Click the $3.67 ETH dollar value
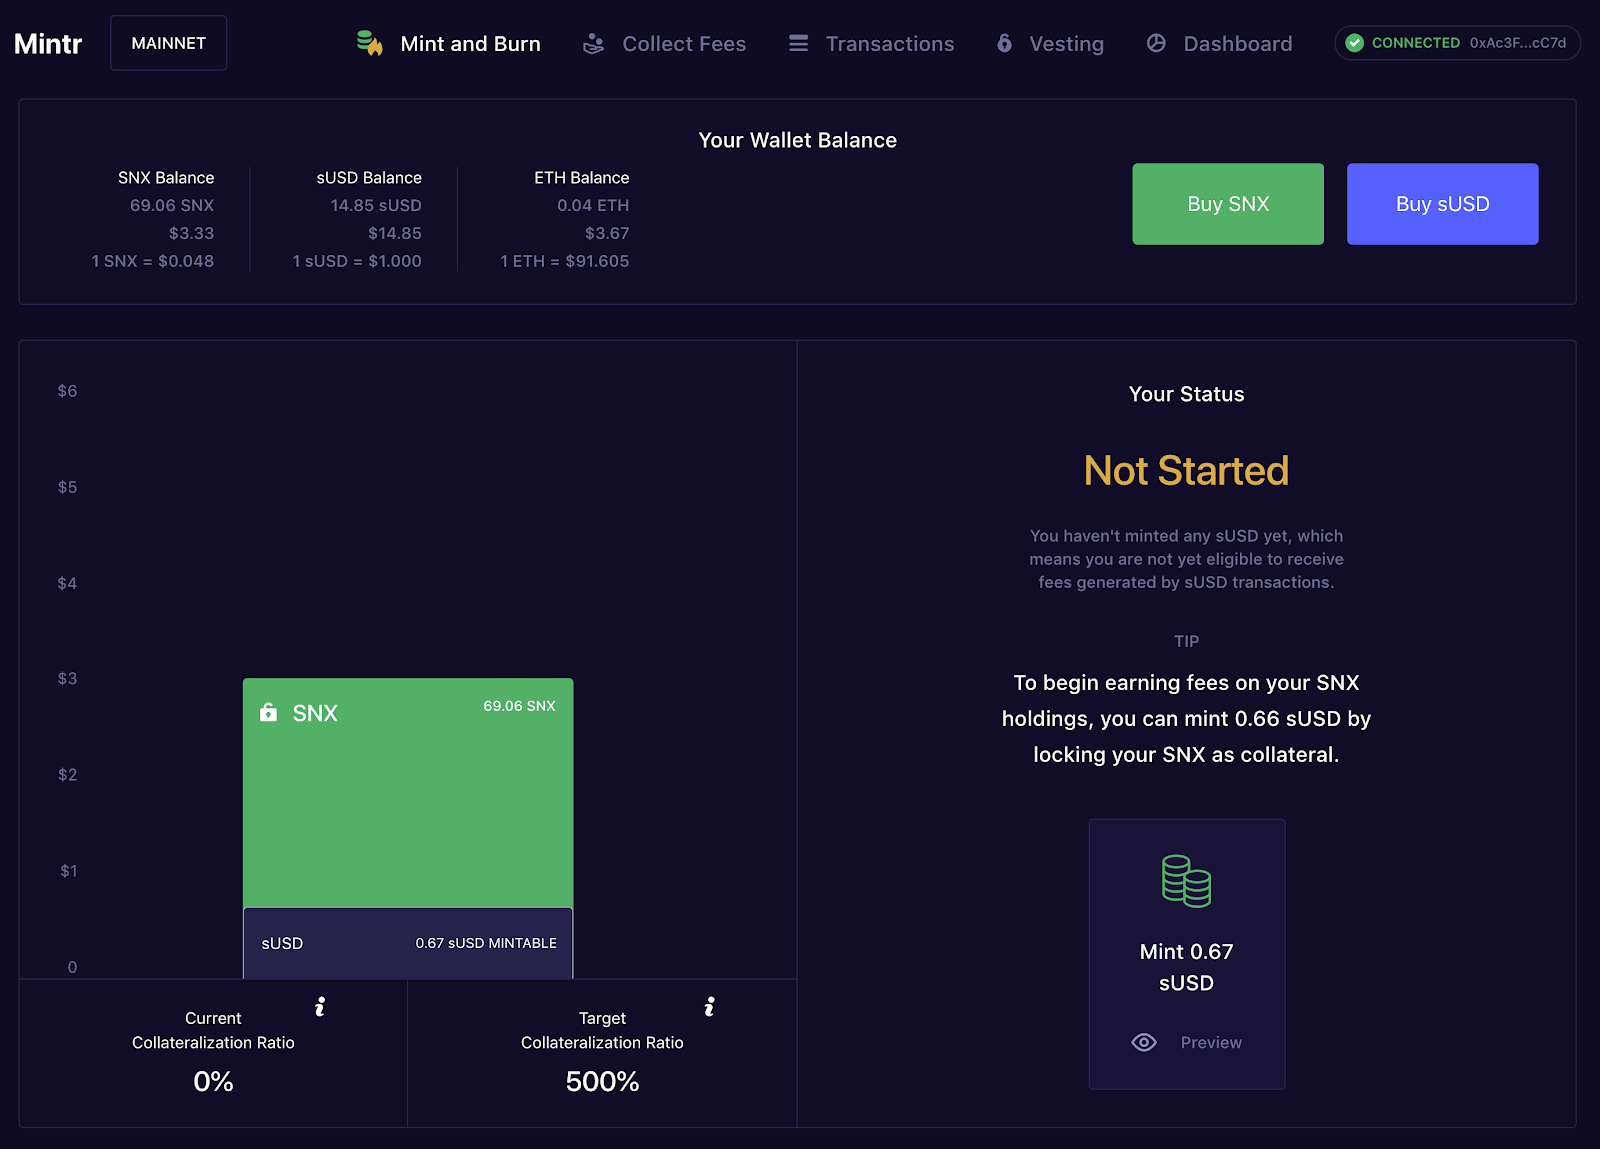This screenshot has height=1149, width=1600. [607, 233]
